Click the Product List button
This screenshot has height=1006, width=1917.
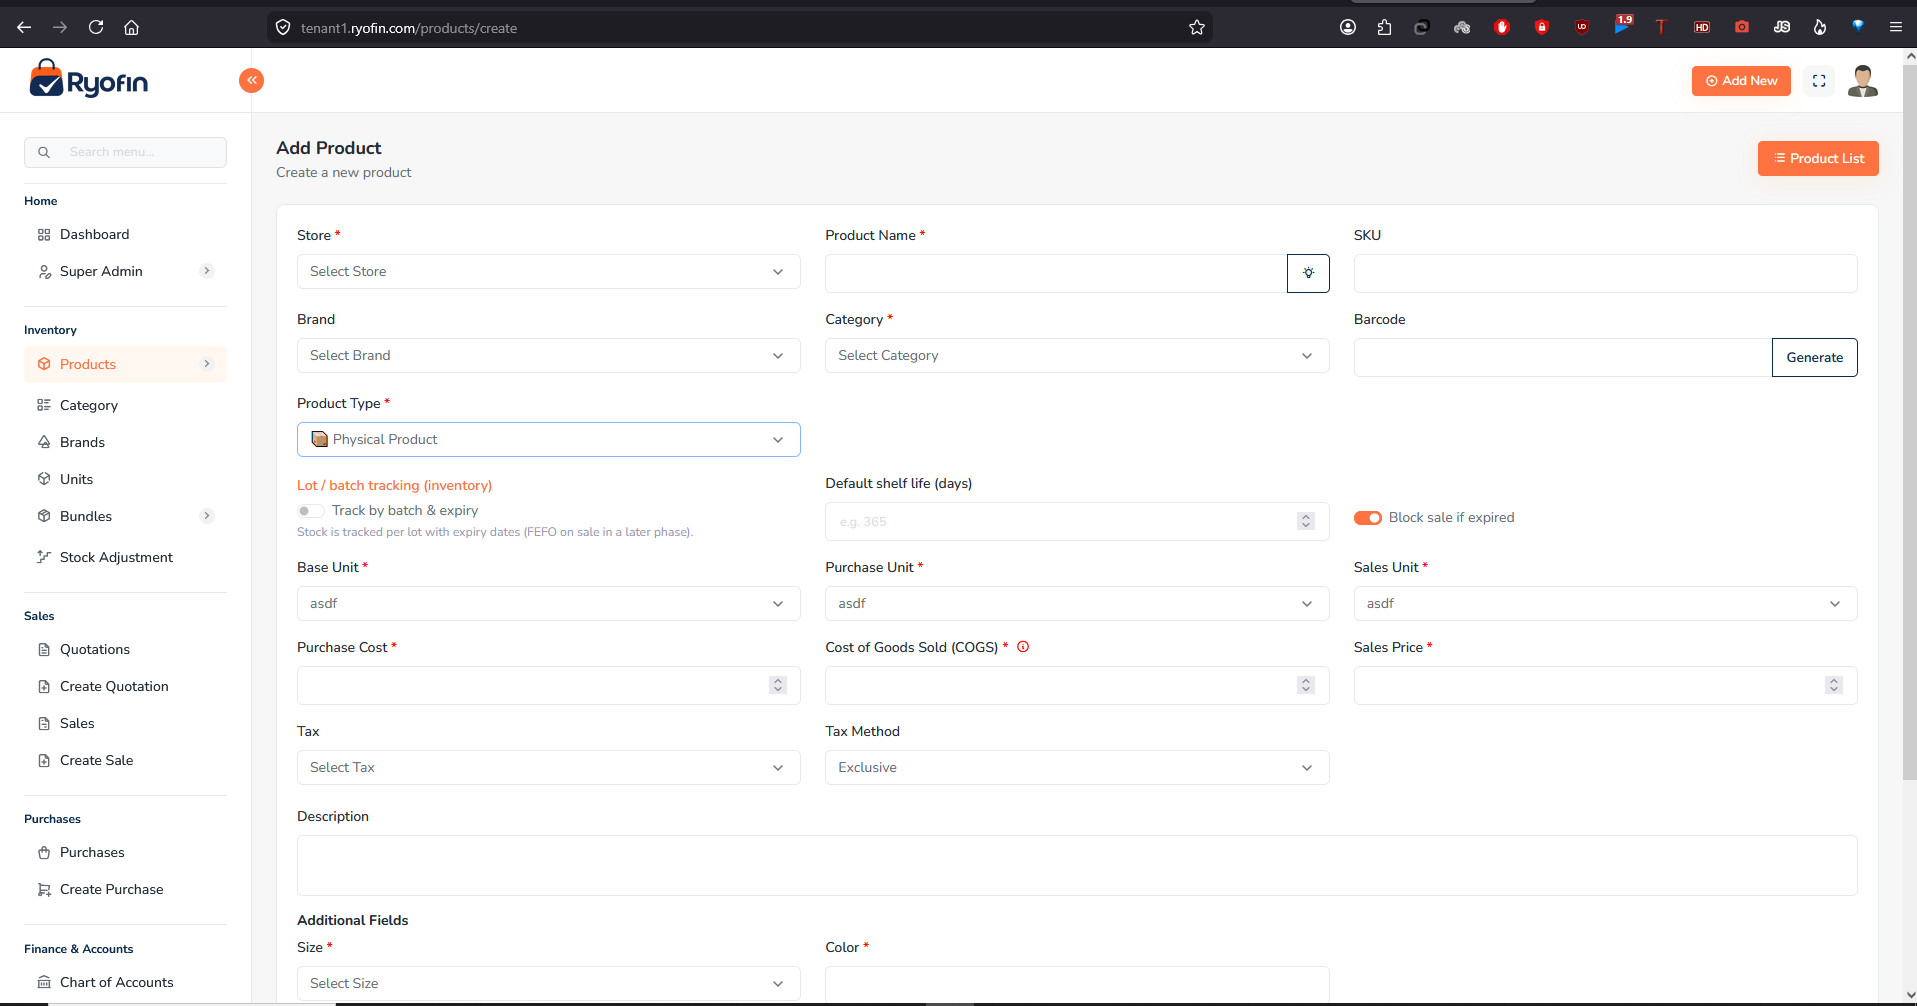coord(1818,158)
